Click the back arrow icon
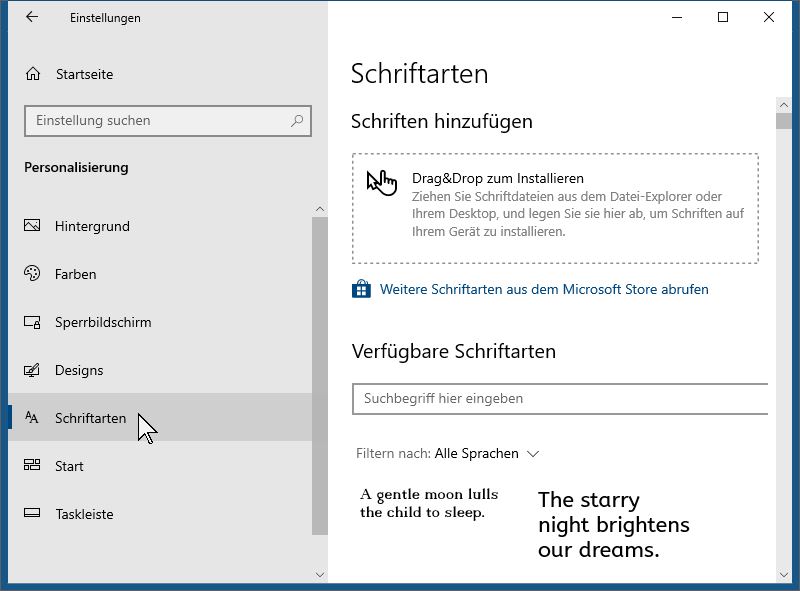The height and width of the screenshot is (591, 800). (x=32, y=17)
